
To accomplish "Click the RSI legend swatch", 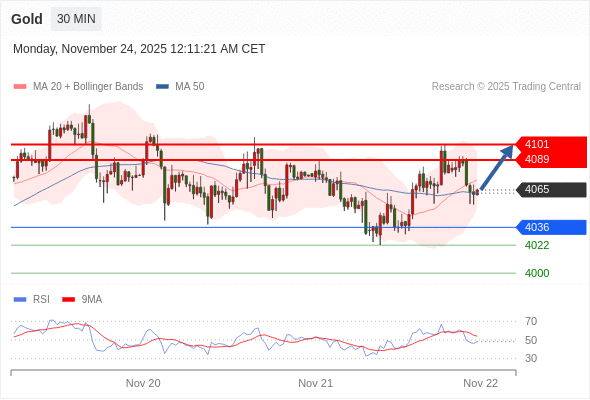I will pos(20,300).
